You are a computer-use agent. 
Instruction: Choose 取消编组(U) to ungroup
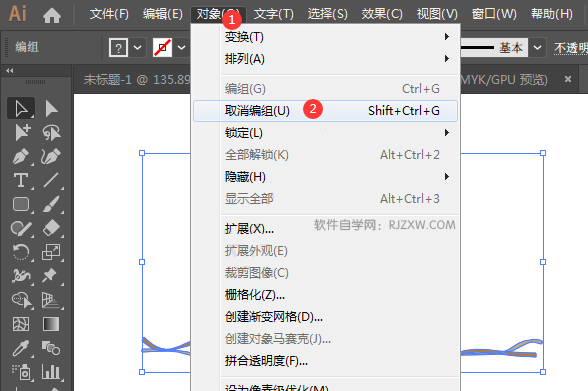[x=325, y=111]
